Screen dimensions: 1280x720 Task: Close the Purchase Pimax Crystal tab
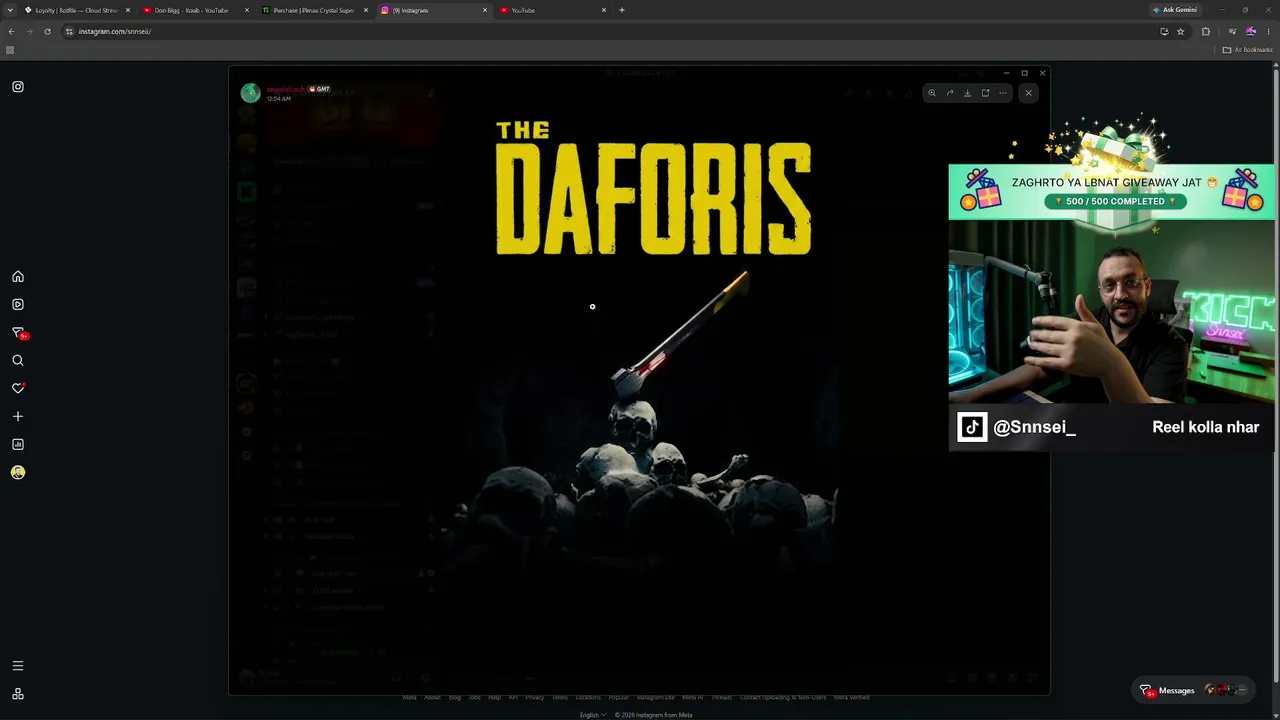pos(366,10)
